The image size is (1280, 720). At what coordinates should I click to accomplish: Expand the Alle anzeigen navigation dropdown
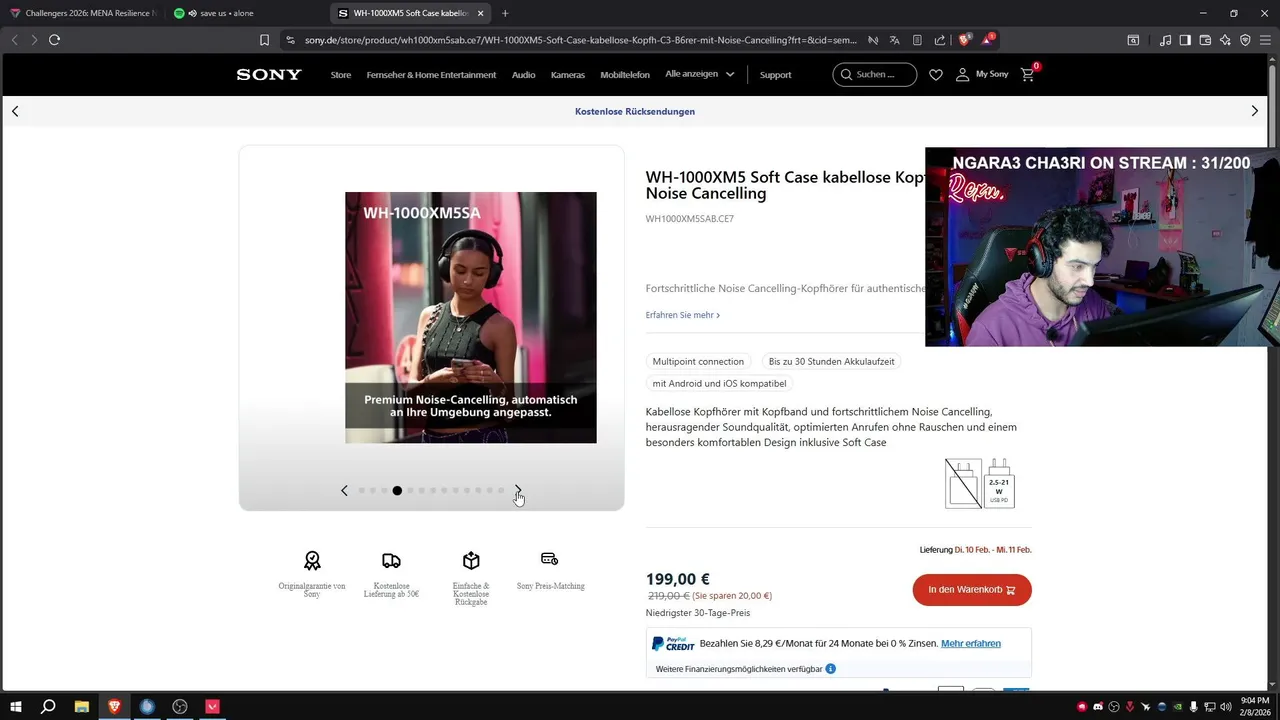pyautogui.click(x=700, y=74)
